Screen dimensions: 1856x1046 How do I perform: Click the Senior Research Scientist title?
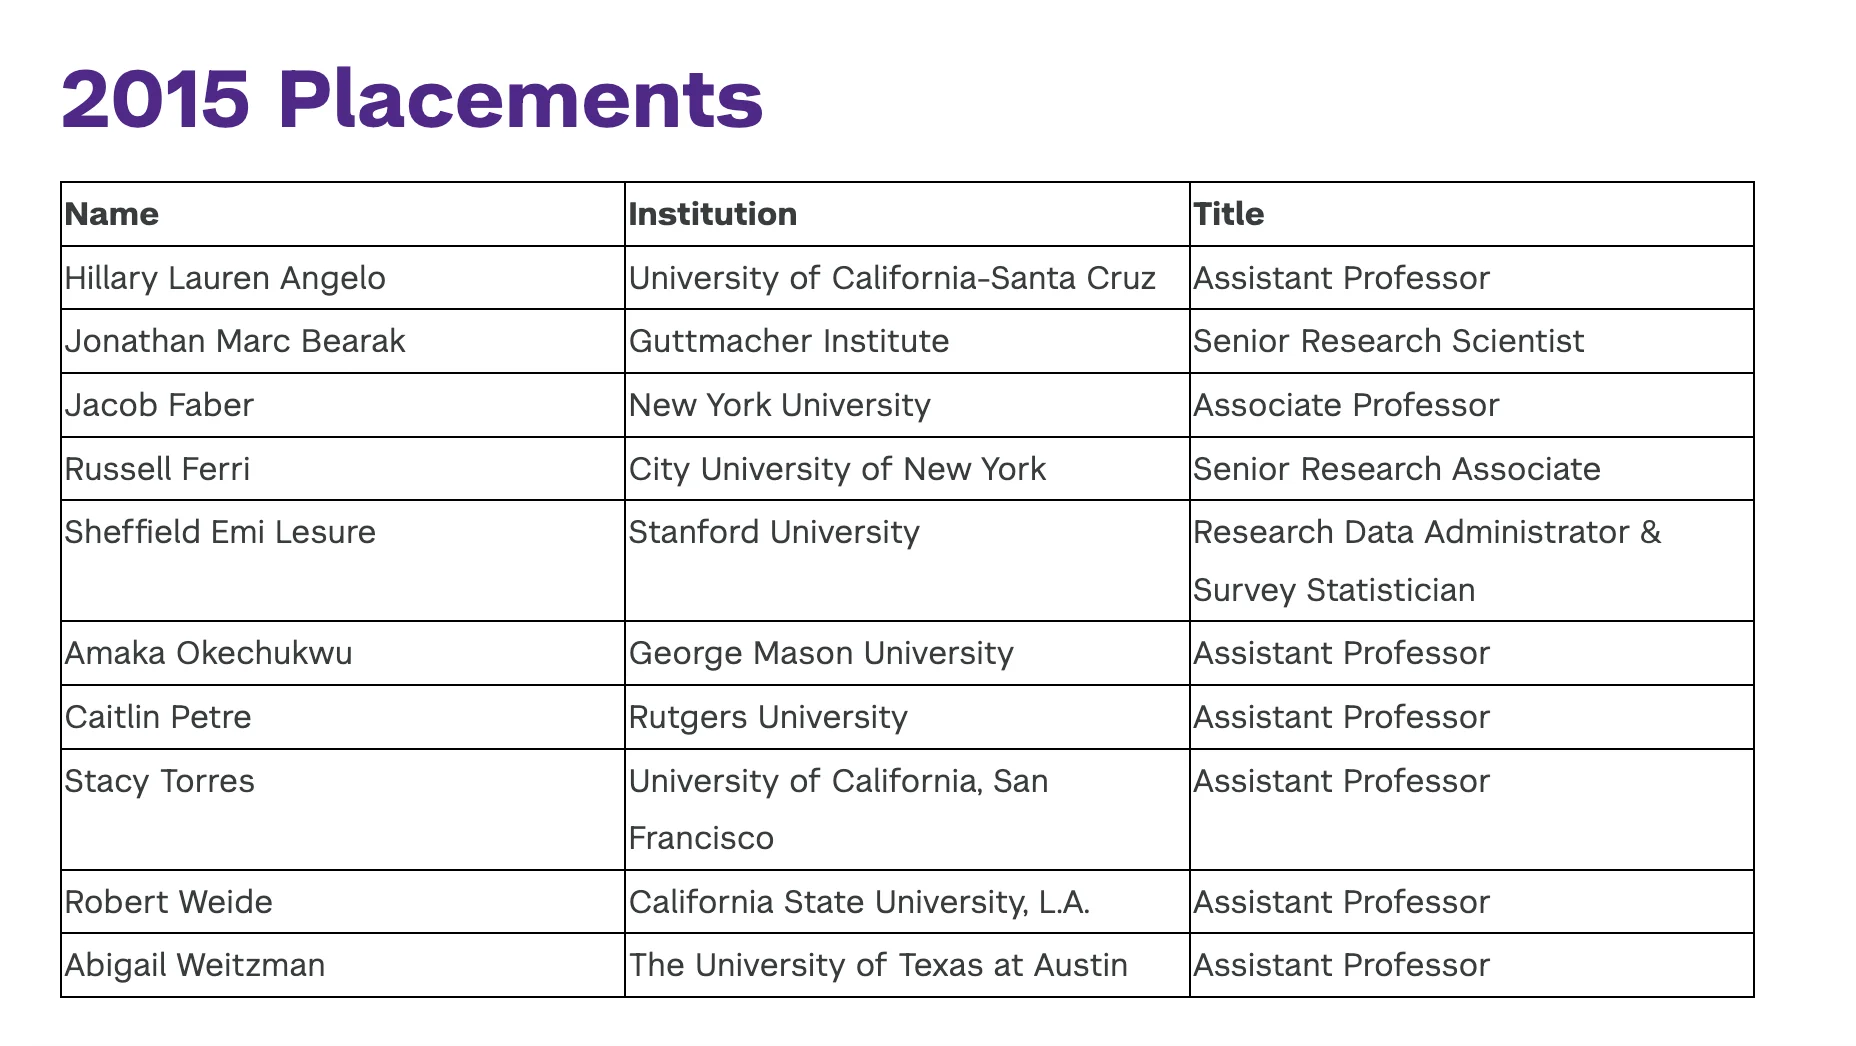pos(1388,341)
